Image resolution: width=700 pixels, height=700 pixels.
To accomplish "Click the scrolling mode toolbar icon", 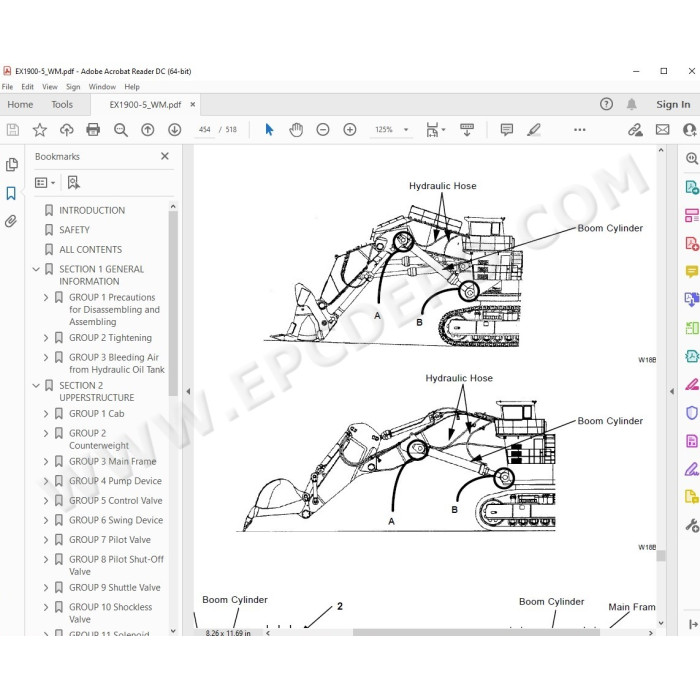I will click(467, 130).
